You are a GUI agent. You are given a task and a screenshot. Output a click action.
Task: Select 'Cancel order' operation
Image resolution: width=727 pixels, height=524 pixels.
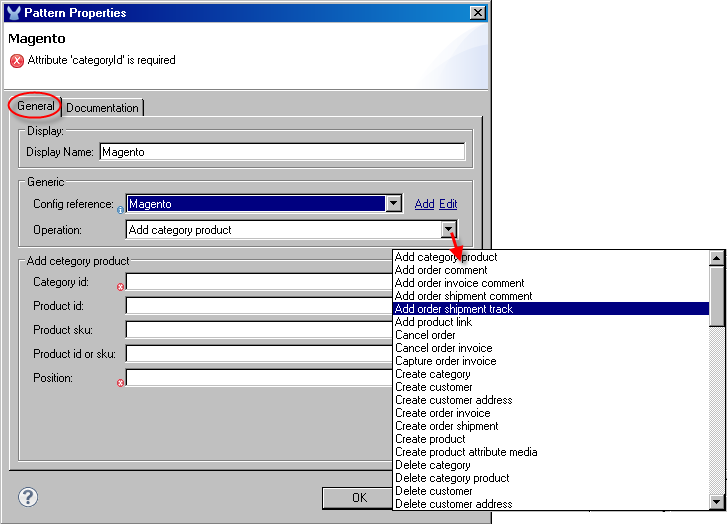point(425,335)
